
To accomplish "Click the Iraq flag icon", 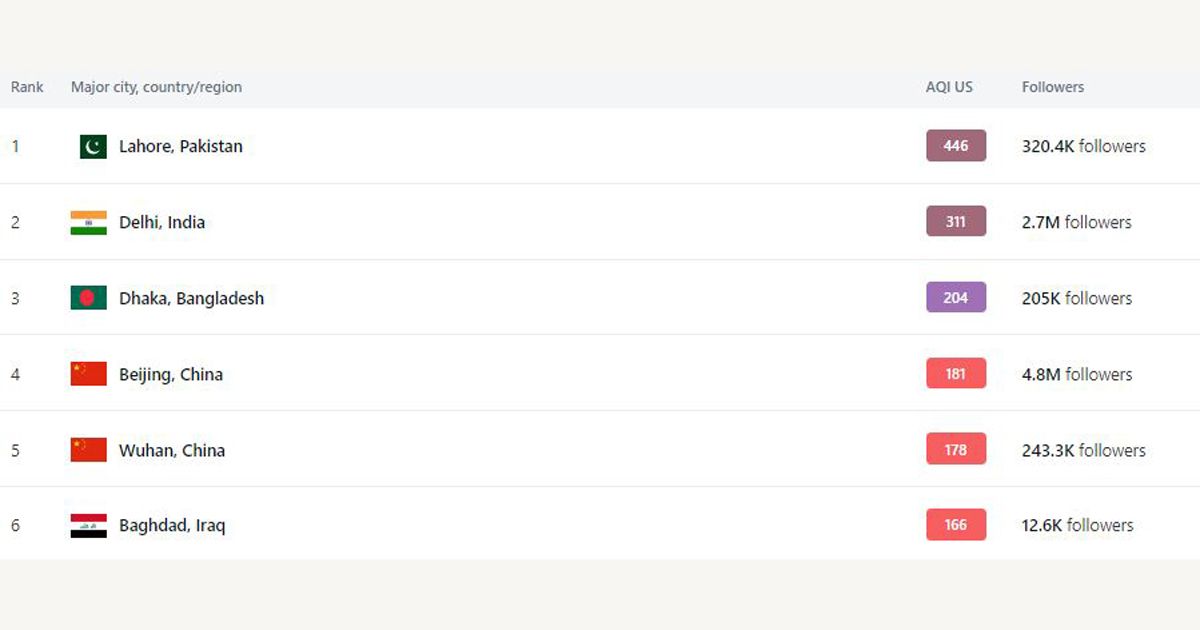I will click(89, 526).
